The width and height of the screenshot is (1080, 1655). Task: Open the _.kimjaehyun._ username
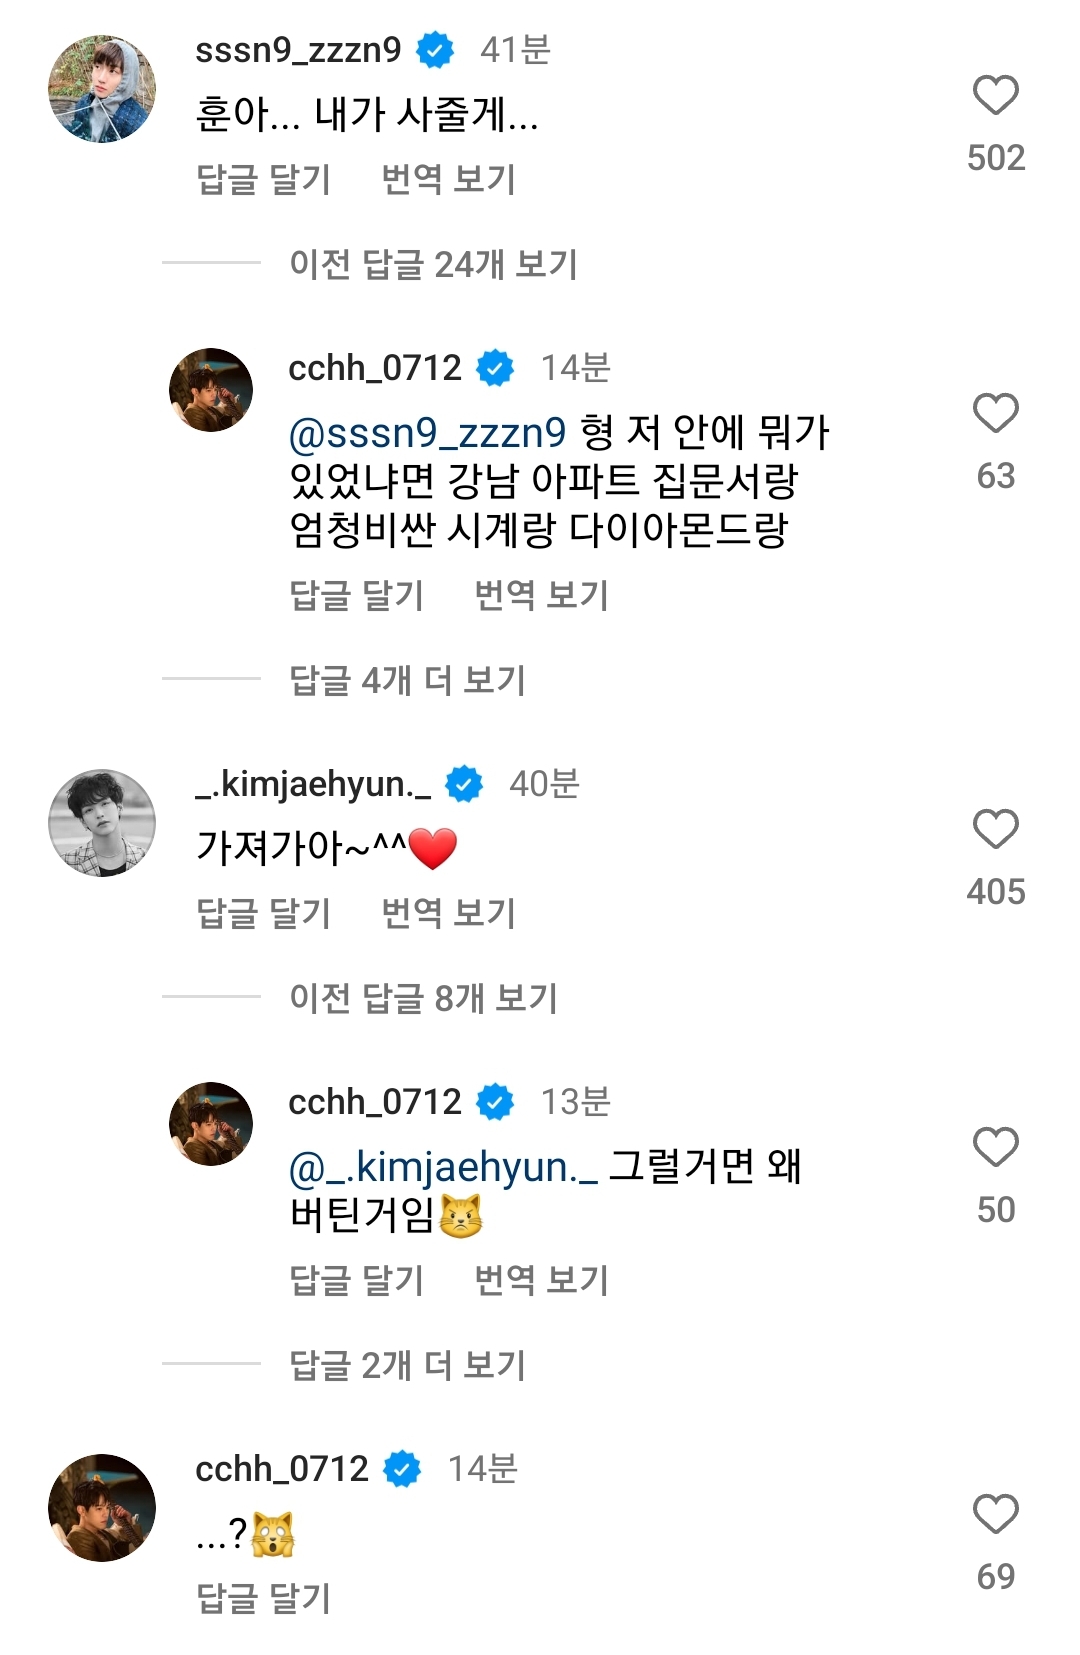coord(314,784)
